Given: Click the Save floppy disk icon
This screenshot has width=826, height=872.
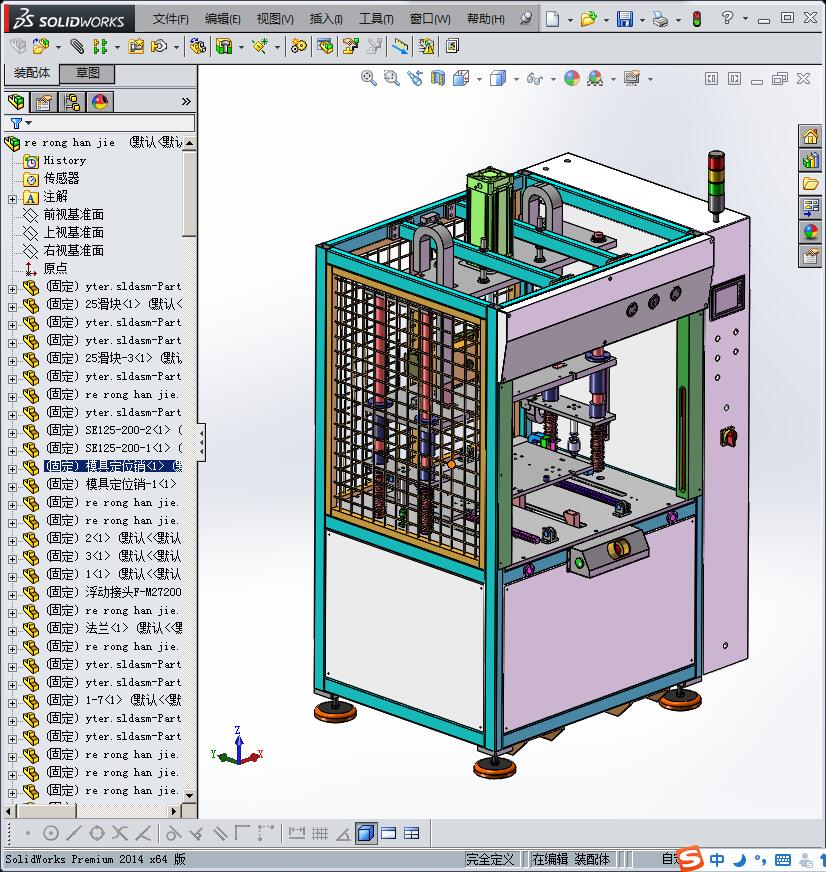Looking at the screenshot, I should click(x=625, y=19).
